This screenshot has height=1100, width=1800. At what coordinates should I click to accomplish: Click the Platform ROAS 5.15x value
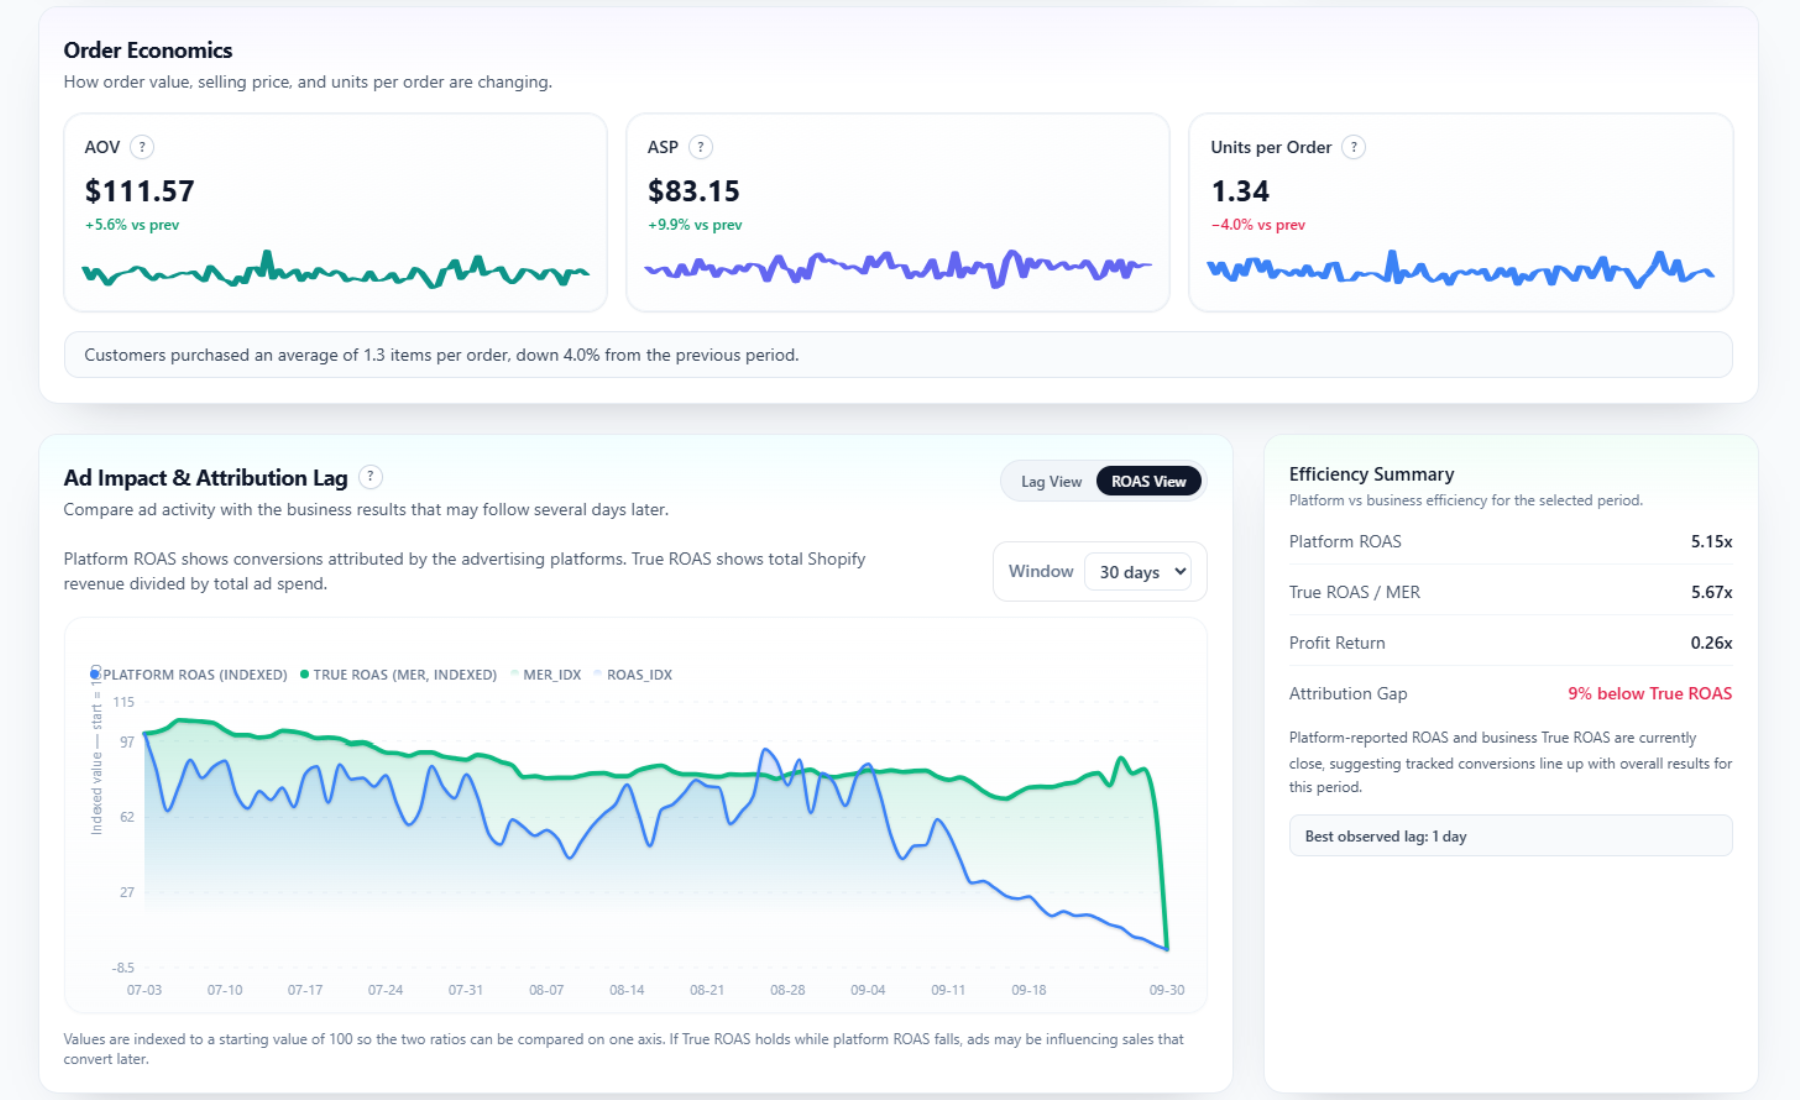coord(1711,541)
